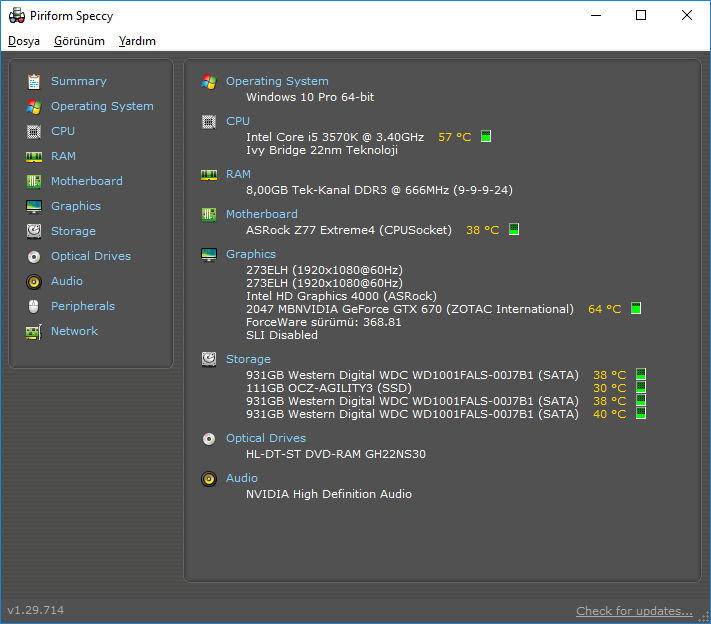Image resolution: width=711 pixels, height=624 pixels.
Task: Click the RAM icon in main panel
Action: pos(209,175)
